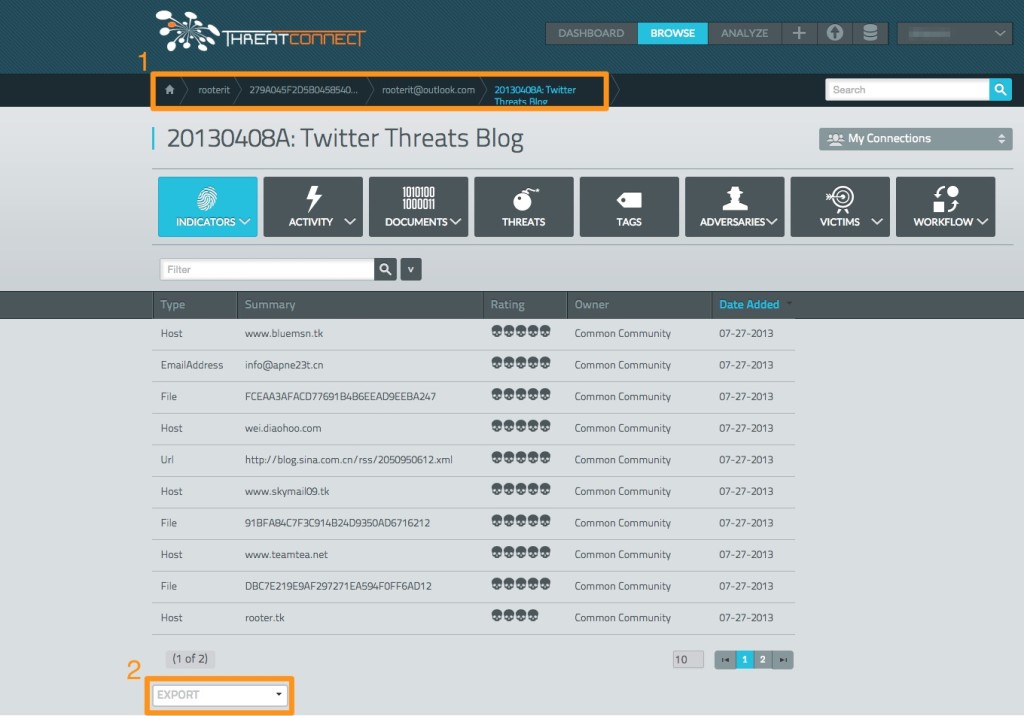This screenshot has width=1024, height=716.
Task: Focus the top Search field
Action: coord(907,90)
